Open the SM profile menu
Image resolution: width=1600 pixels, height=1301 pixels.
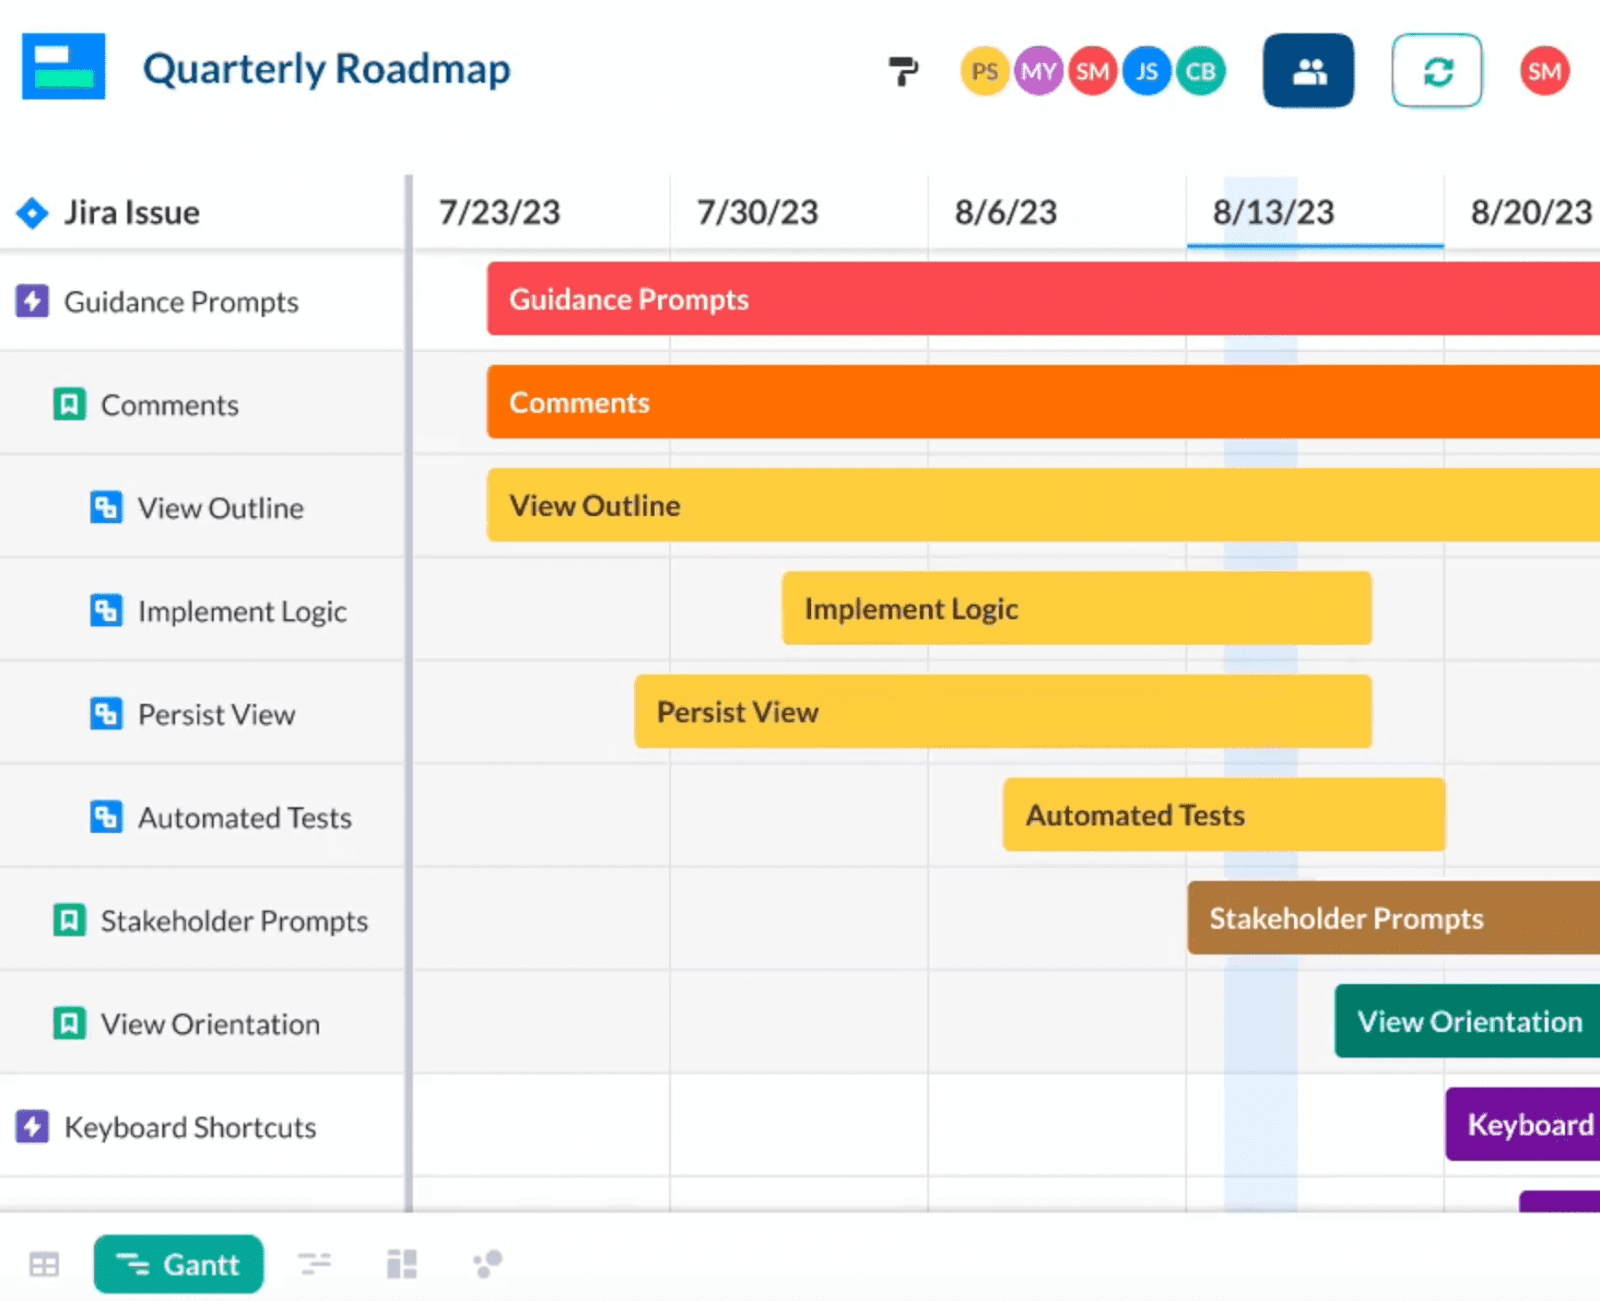(1544, 71)
